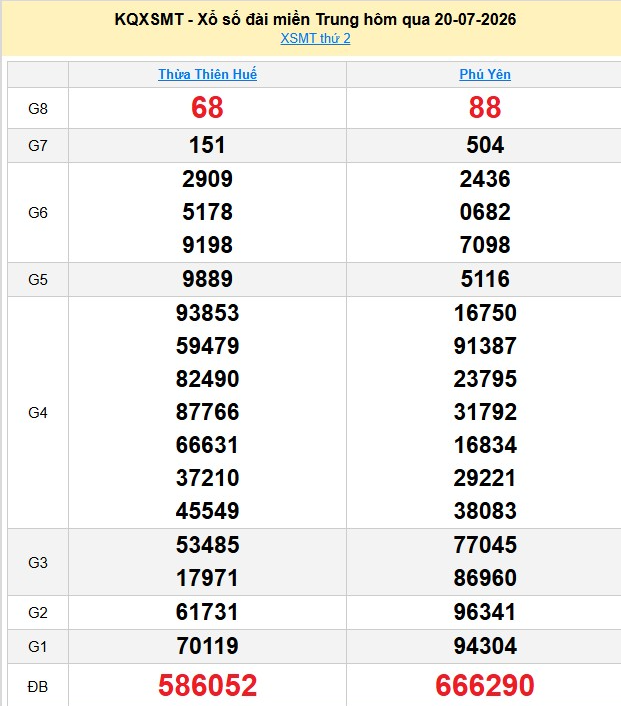Click the G4 row label
Viewport: 621px width, 706px height.
tap(38, 412)
